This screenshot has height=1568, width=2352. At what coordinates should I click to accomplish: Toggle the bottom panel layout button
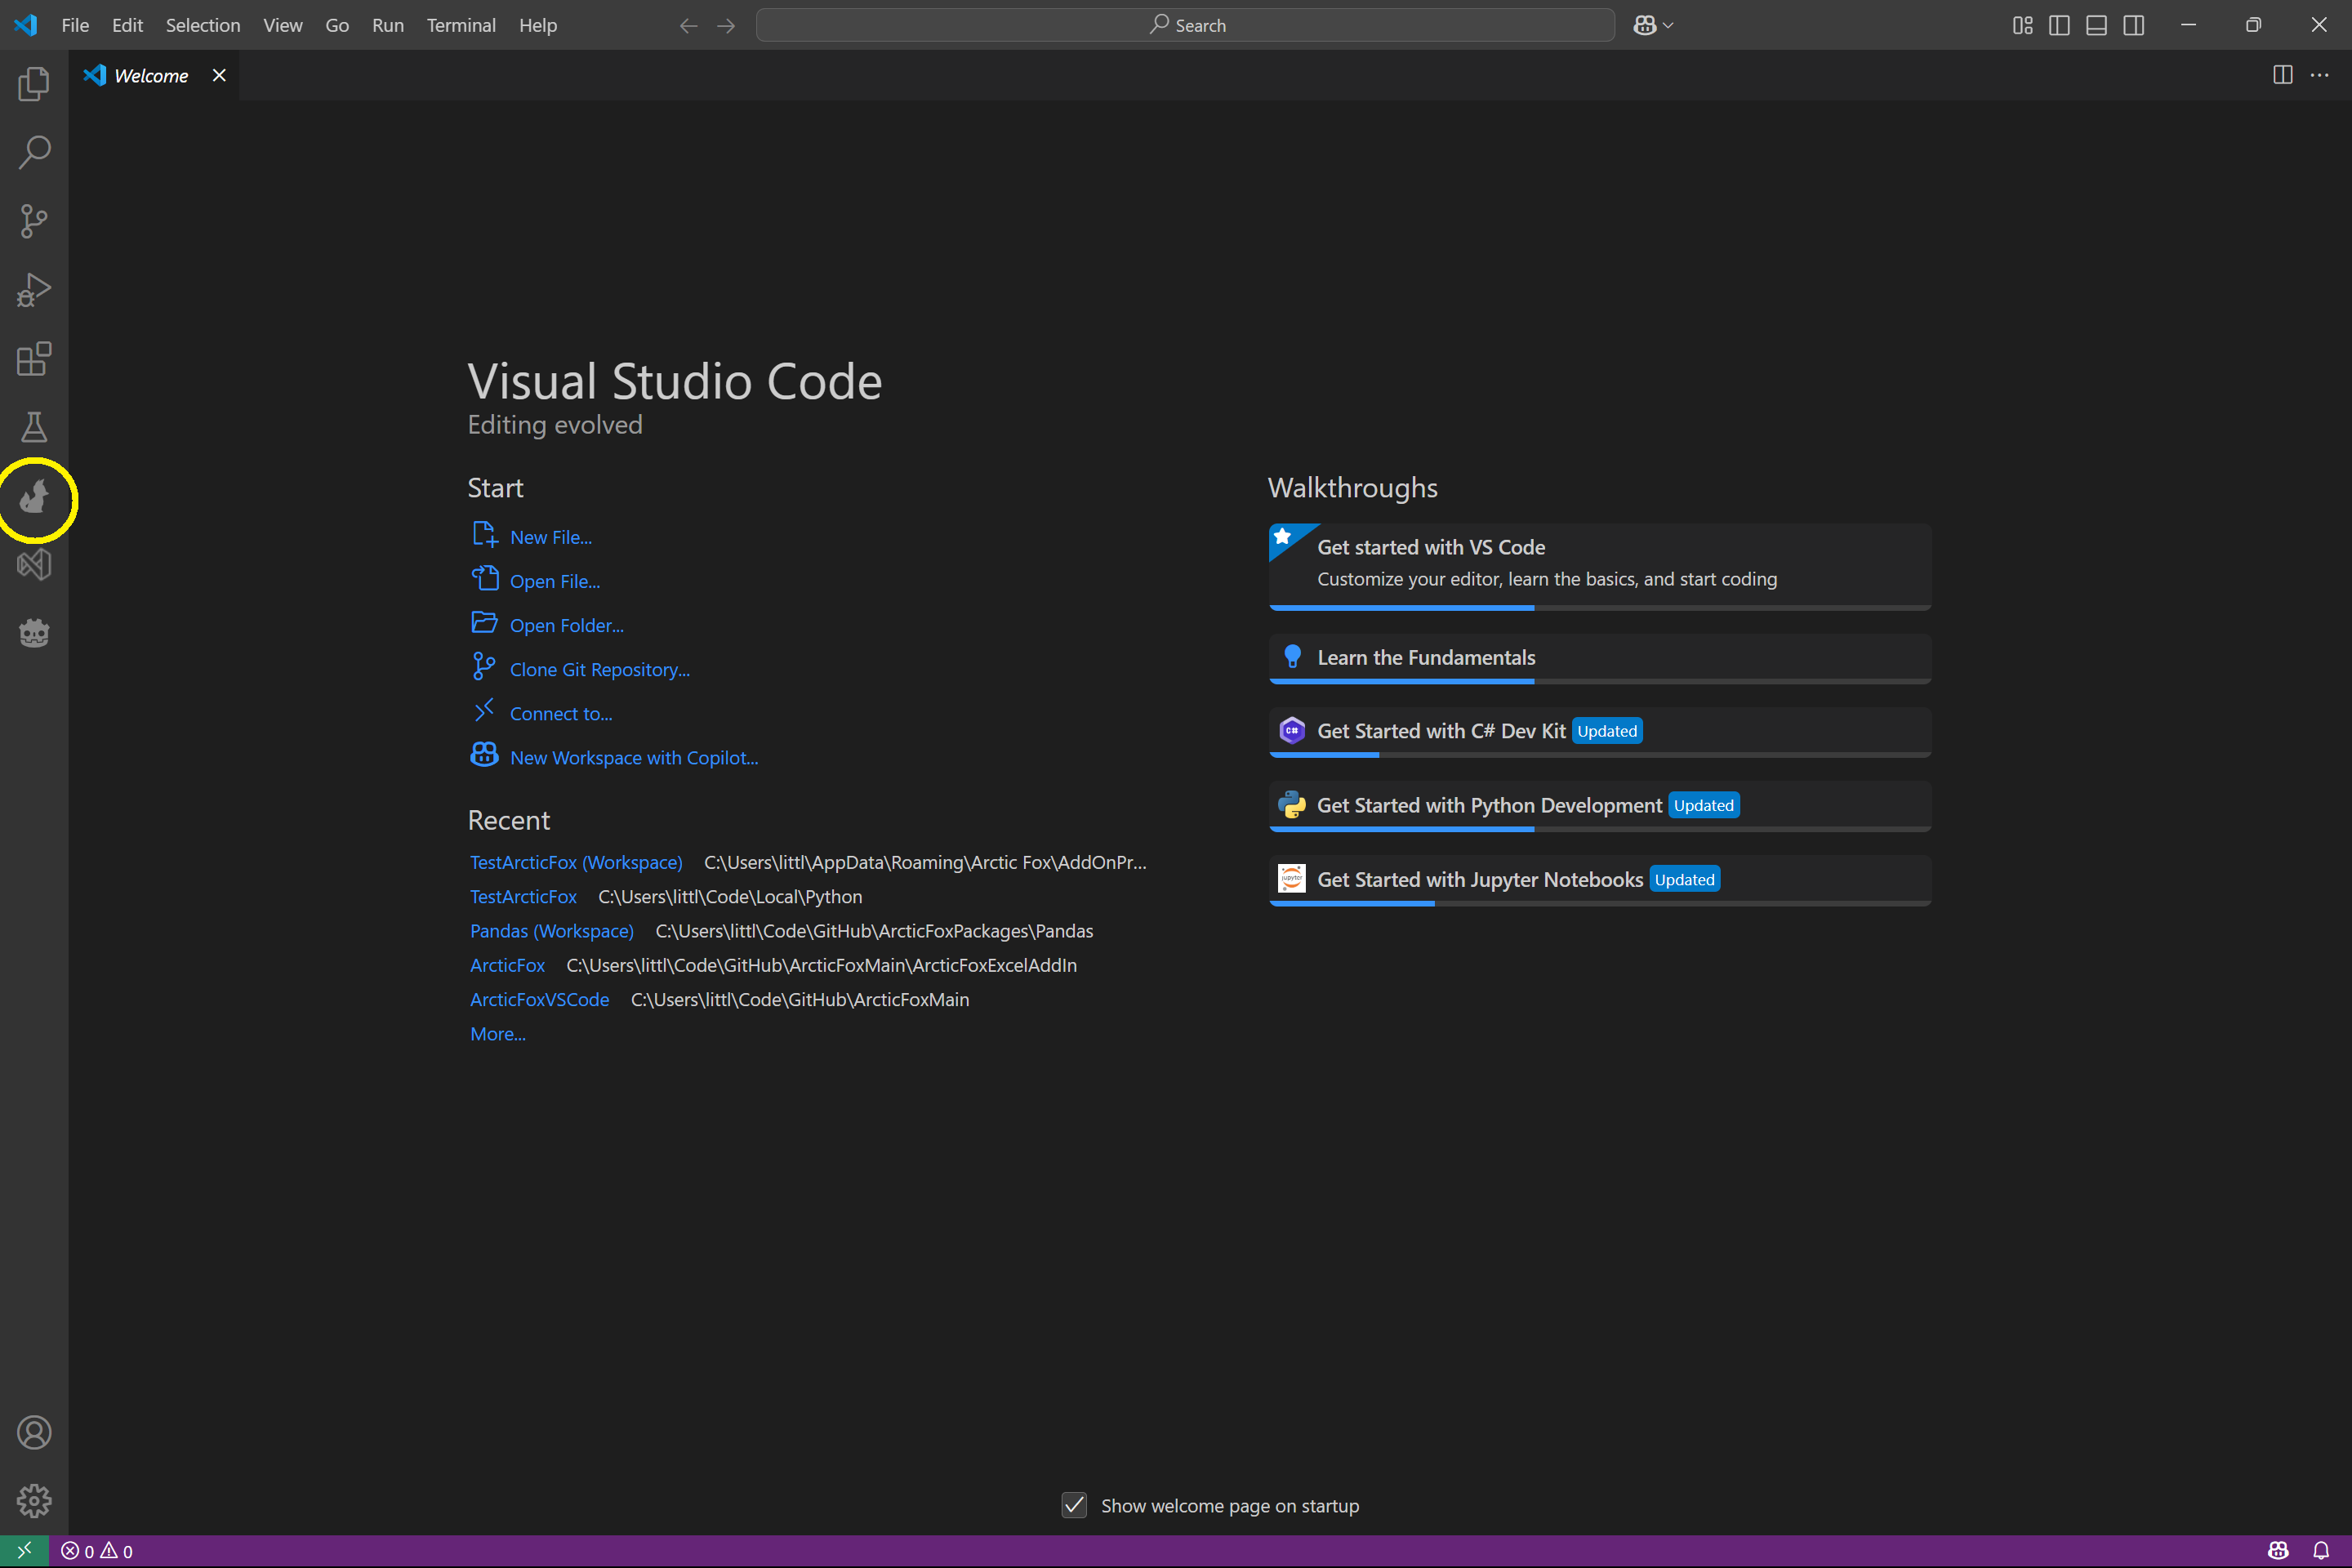(x=2096, y=25)
